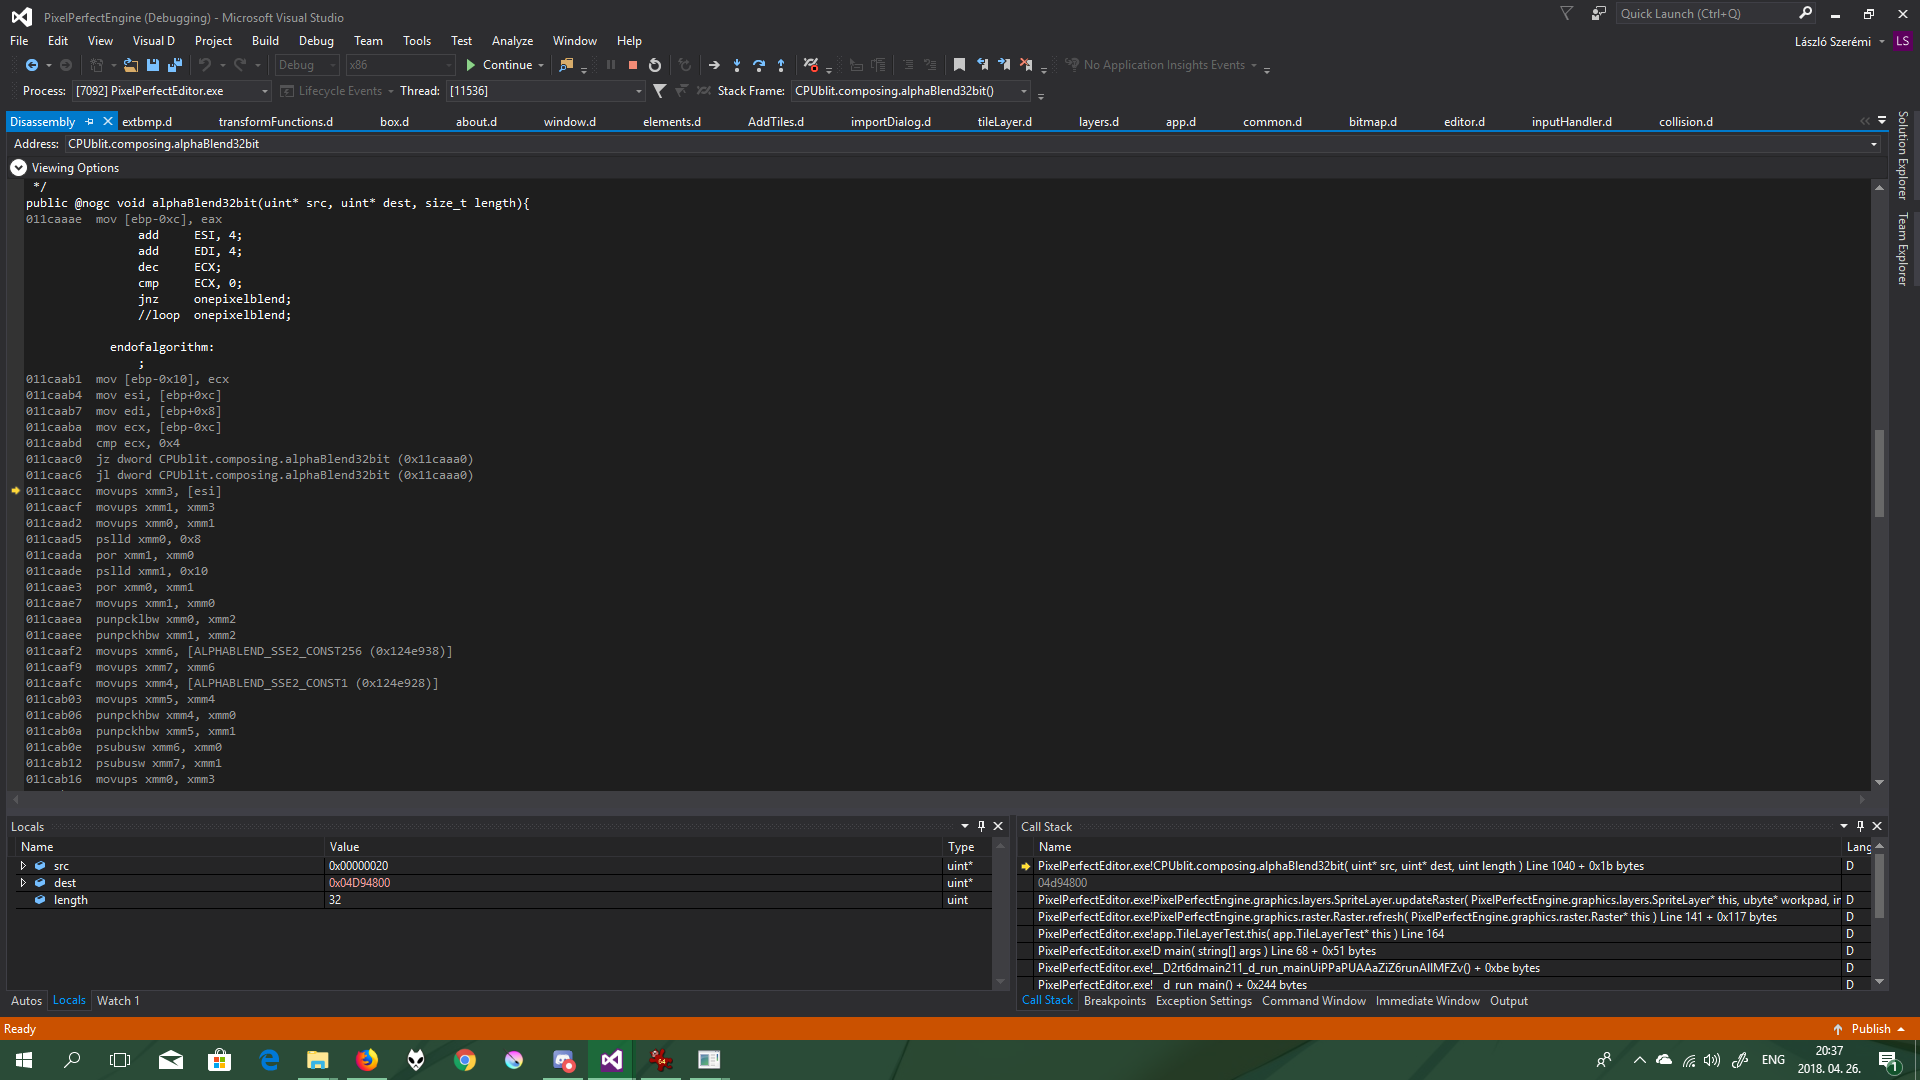Screen dimensions: 1920x1080
Task: Expand the src variable in Locals
Action: click(x=22, y=866)
